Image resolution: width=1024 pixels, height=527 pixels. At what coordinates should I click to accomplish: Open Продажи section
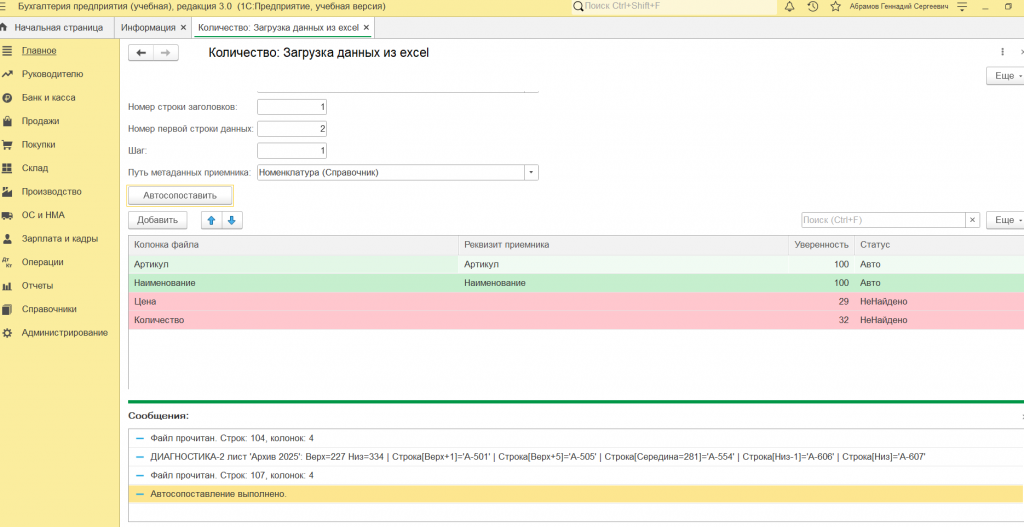tap(40, 121)
